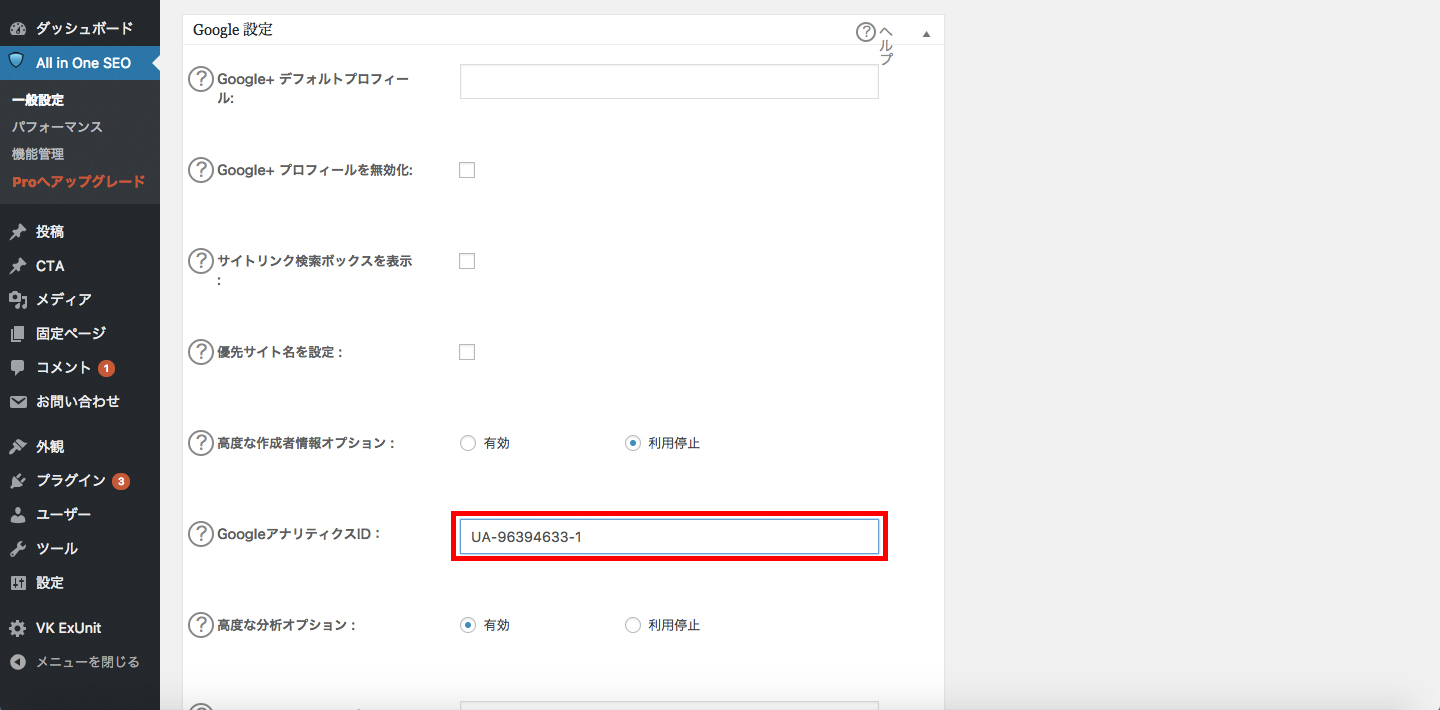Click the collapse arrow icon beside メニューを閉じる
Image resolution: width=1440 pixels, height=710 pixels.
[x=17, y=662]
